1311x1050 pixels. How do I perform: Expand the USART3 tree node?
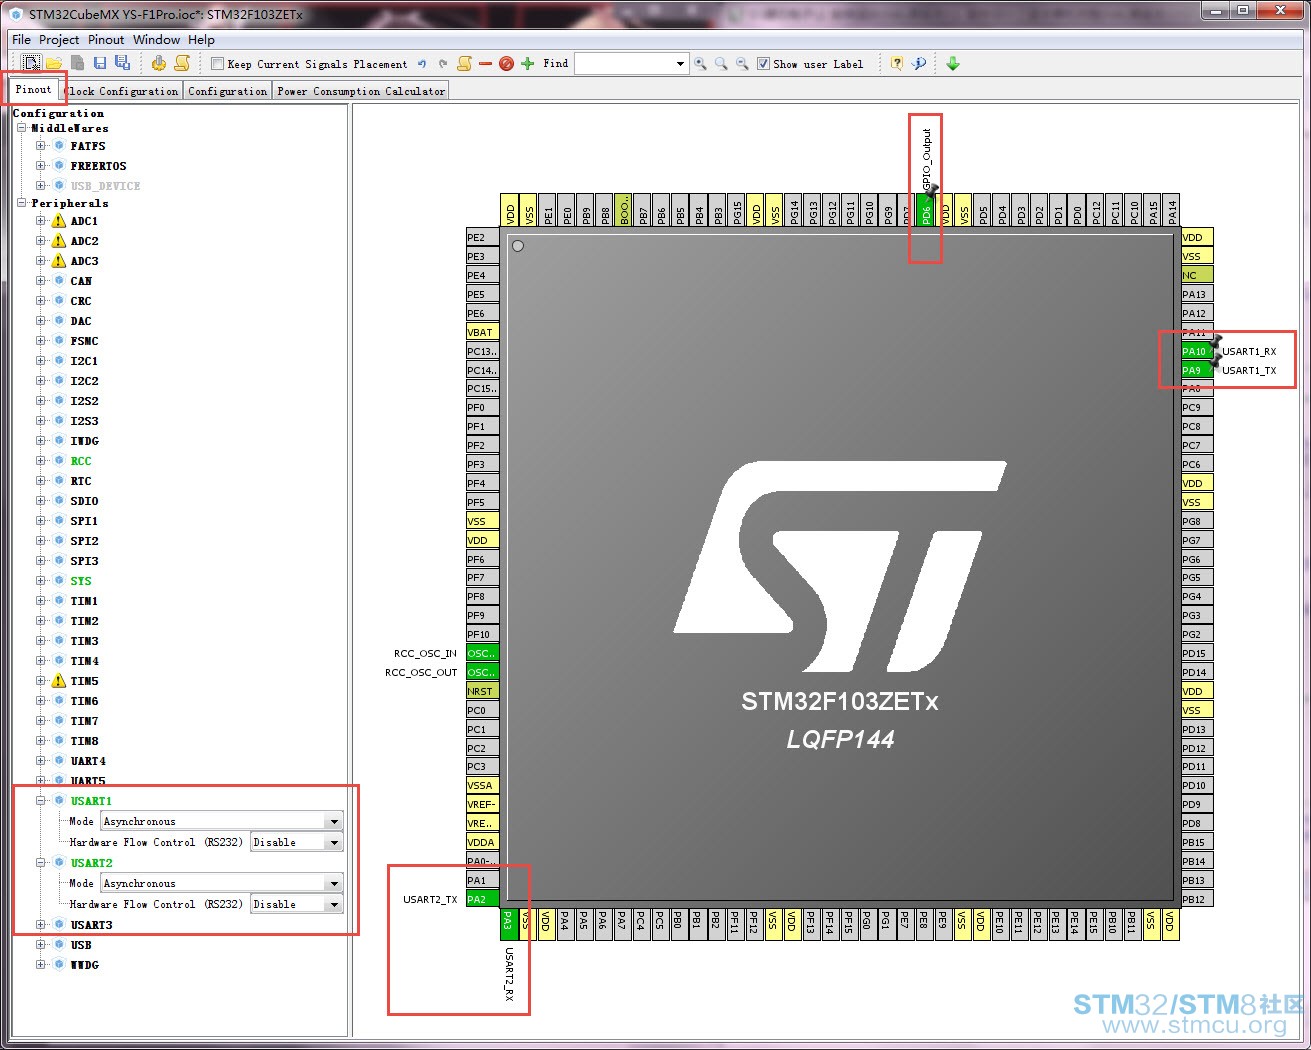coord(41,925)
